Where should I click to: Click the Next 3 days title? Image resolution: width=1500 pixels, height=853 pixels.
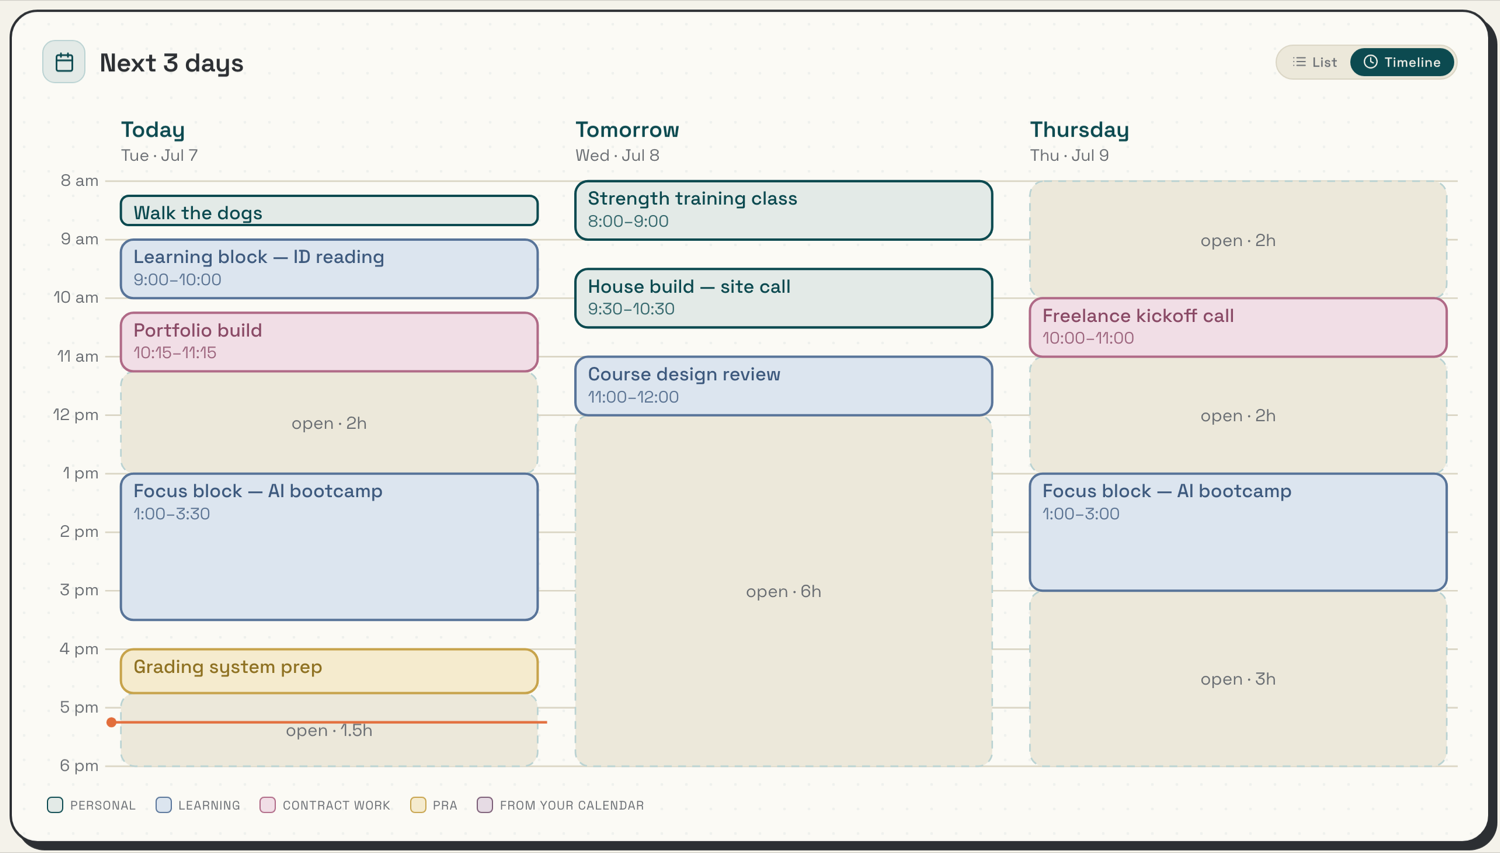point(172,63)
